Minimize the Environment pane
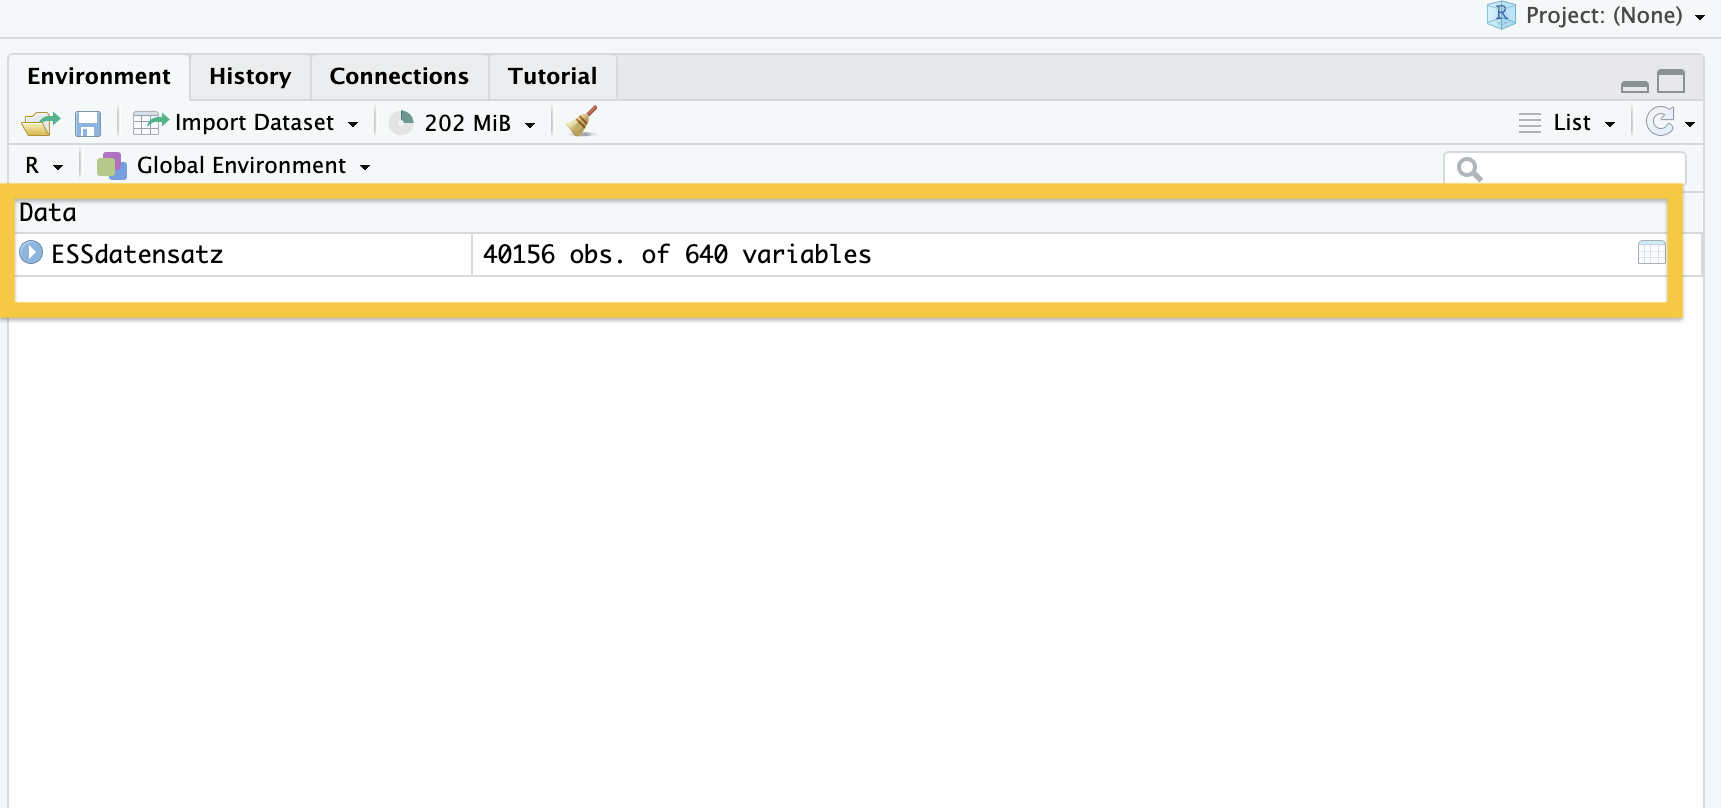Viewport: 1721px width, 808px height. tap(1634, 86)
